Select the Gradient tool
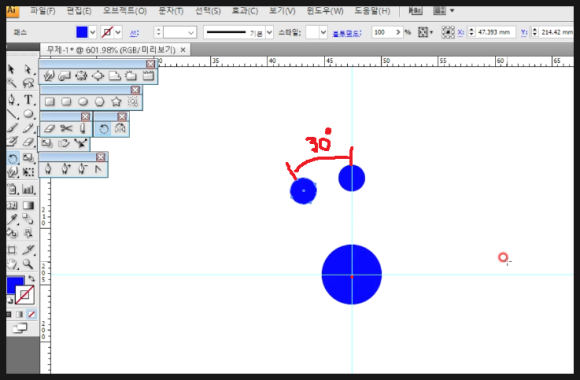This screenshot has width=580, height=380. [28, 205]
